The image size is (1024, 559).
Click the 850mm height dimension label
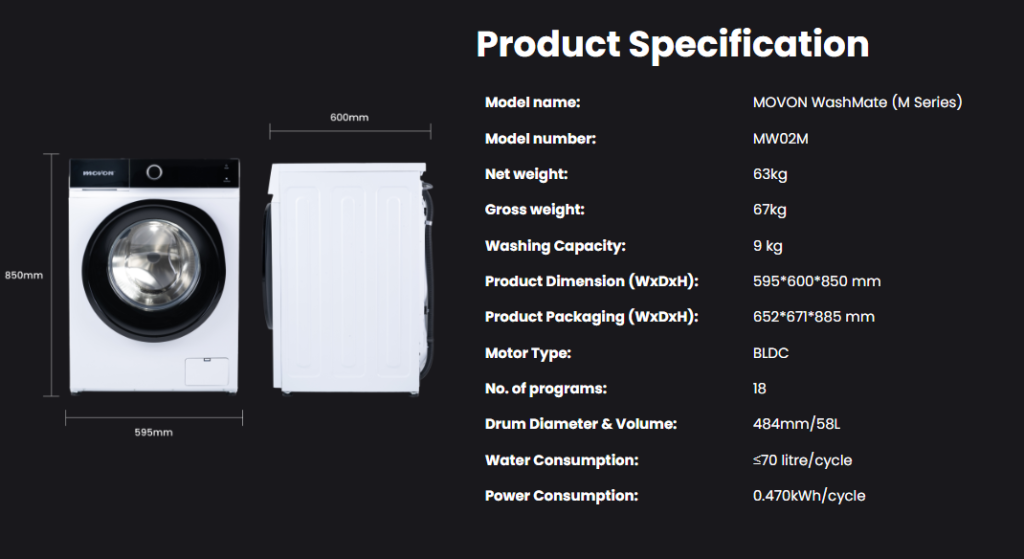[23, 275]
